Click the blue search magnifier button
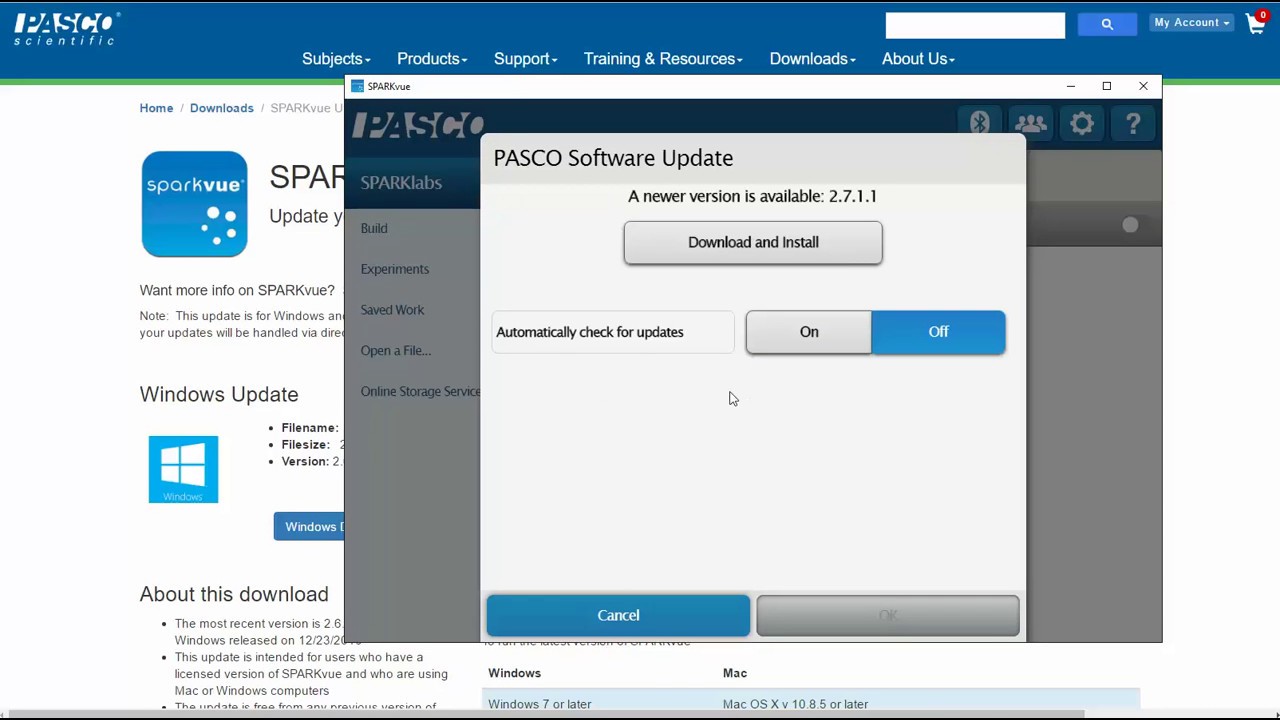Screen dimensions: 1280x720 [x=1107, y=24]
